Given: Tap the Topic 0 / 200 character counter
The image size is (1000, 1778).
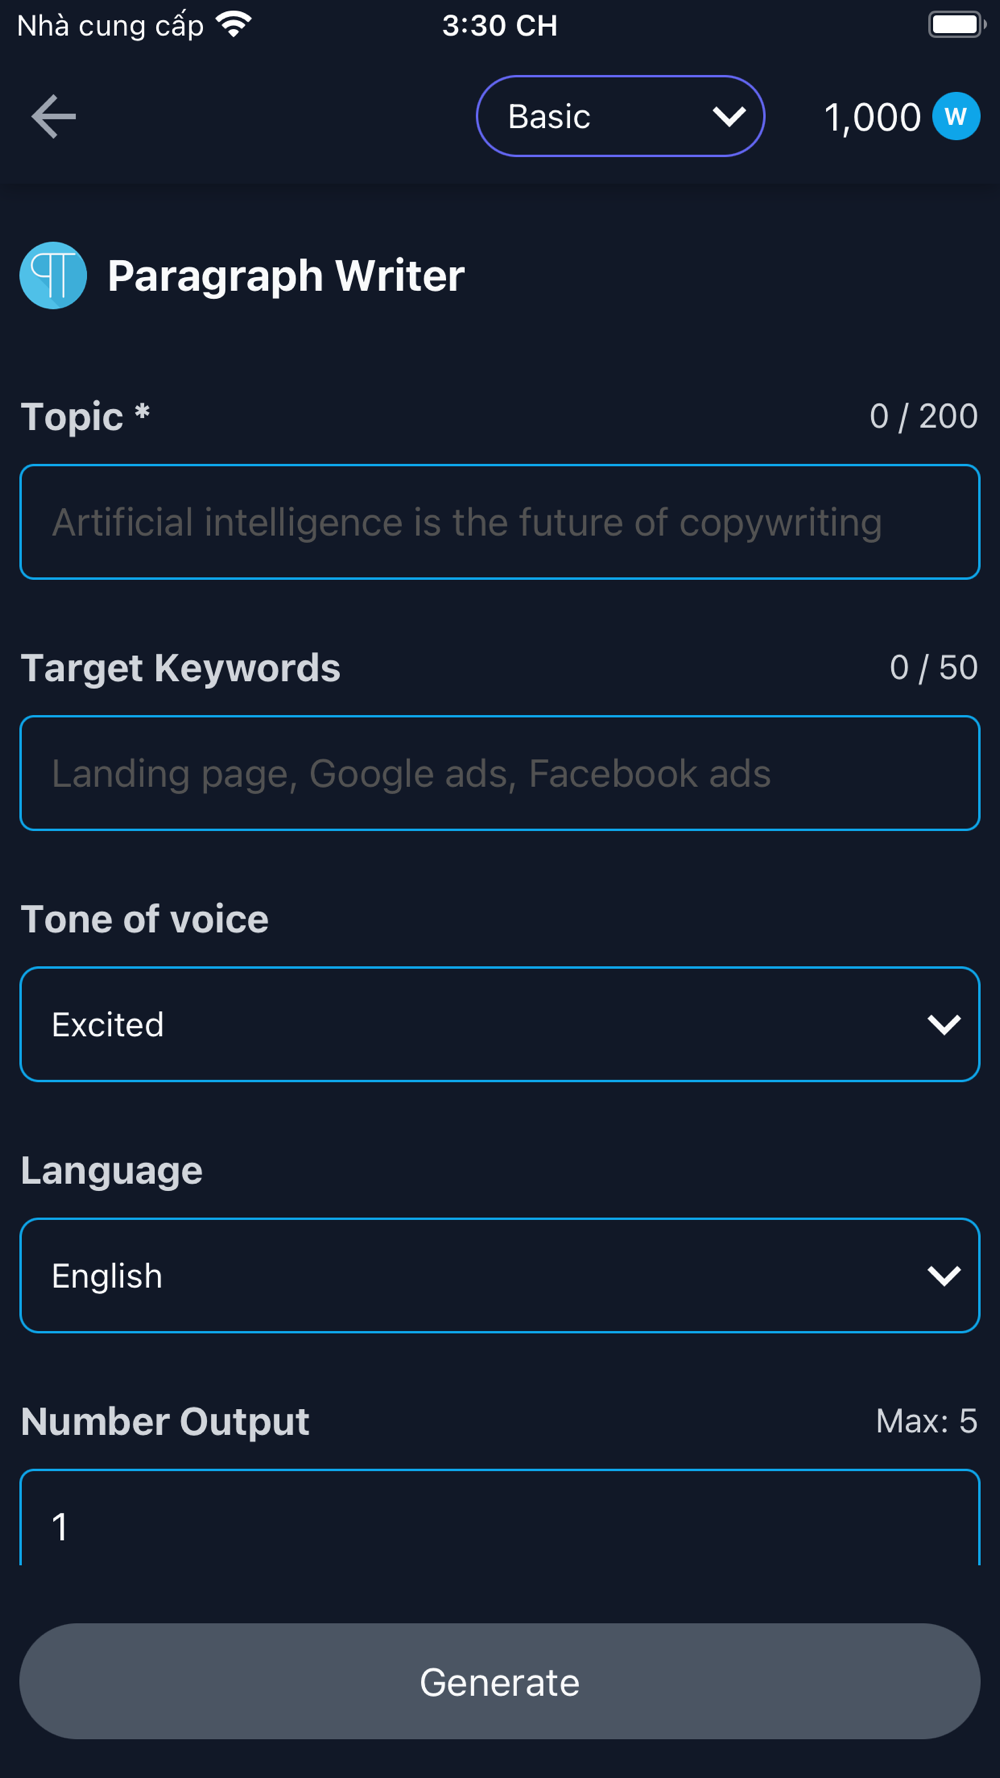Looking at the screenshot, I should 923,416.
